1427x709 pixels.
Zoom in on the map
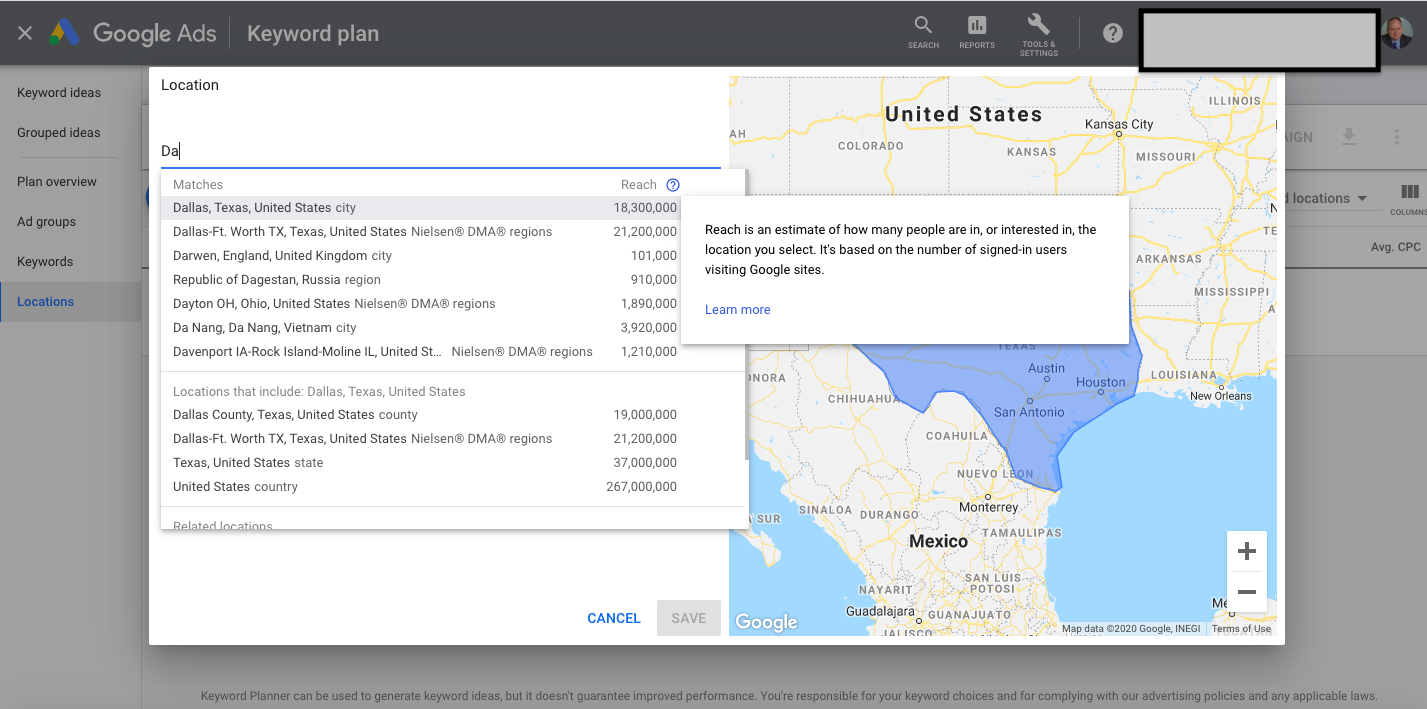pyautogui.click(x=1247, y=551)
